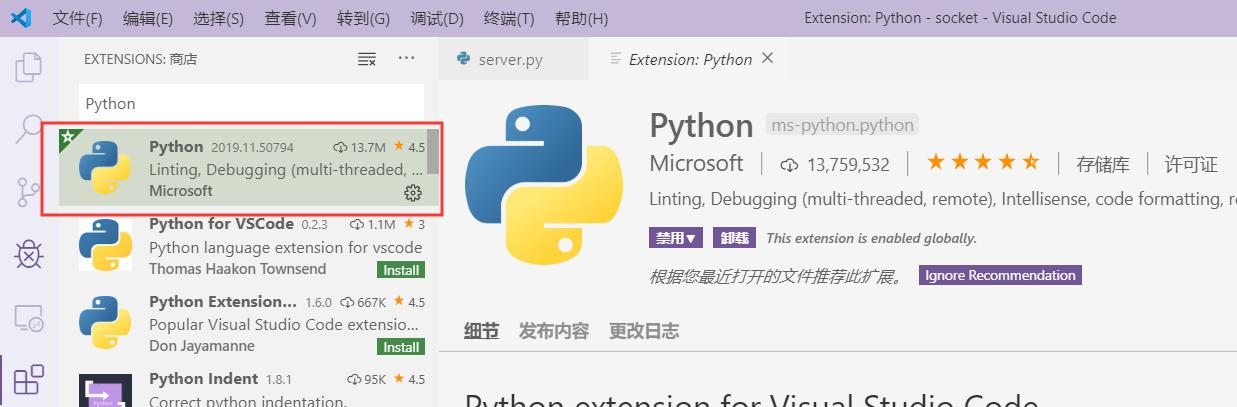Click Don Jayamanne publisher name
The height and width of the screenshot is (407, 1237).
click(202, 346)
